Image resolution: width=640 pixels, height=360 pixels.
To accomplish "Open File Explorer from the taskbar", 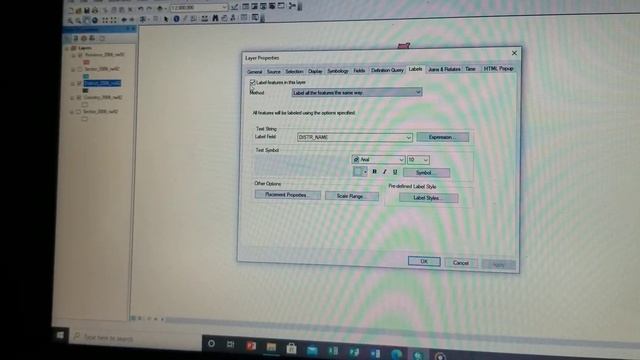I will tap(271, 347).
